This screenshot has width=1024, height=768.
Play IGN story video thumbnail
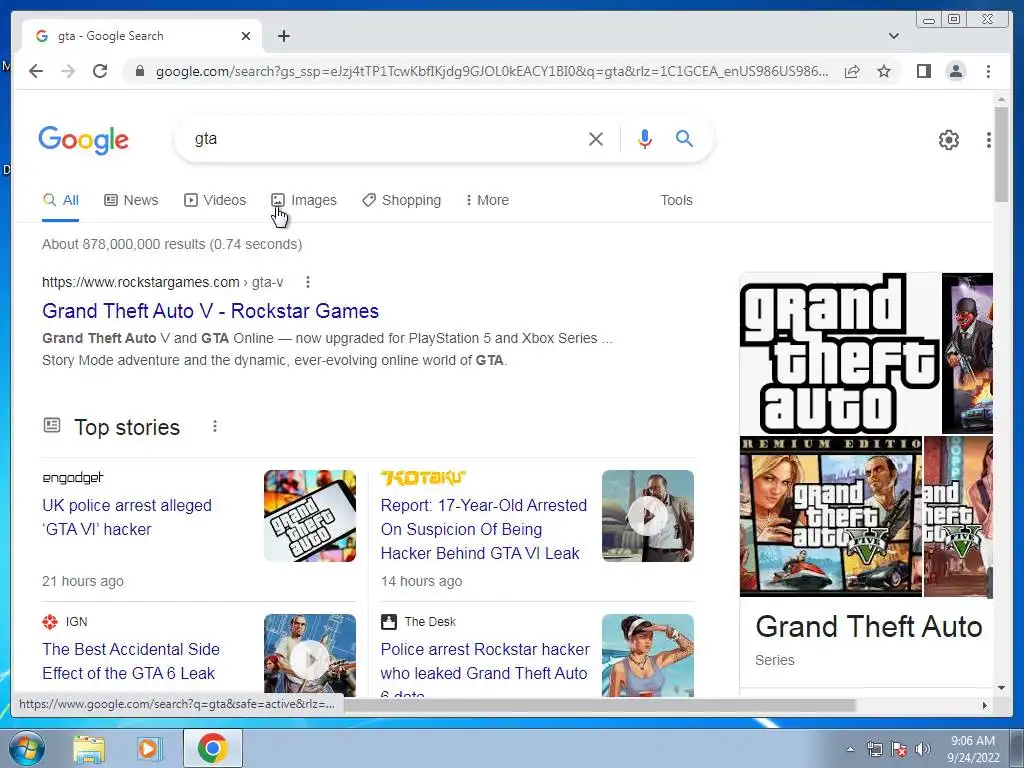pos(310,655)
